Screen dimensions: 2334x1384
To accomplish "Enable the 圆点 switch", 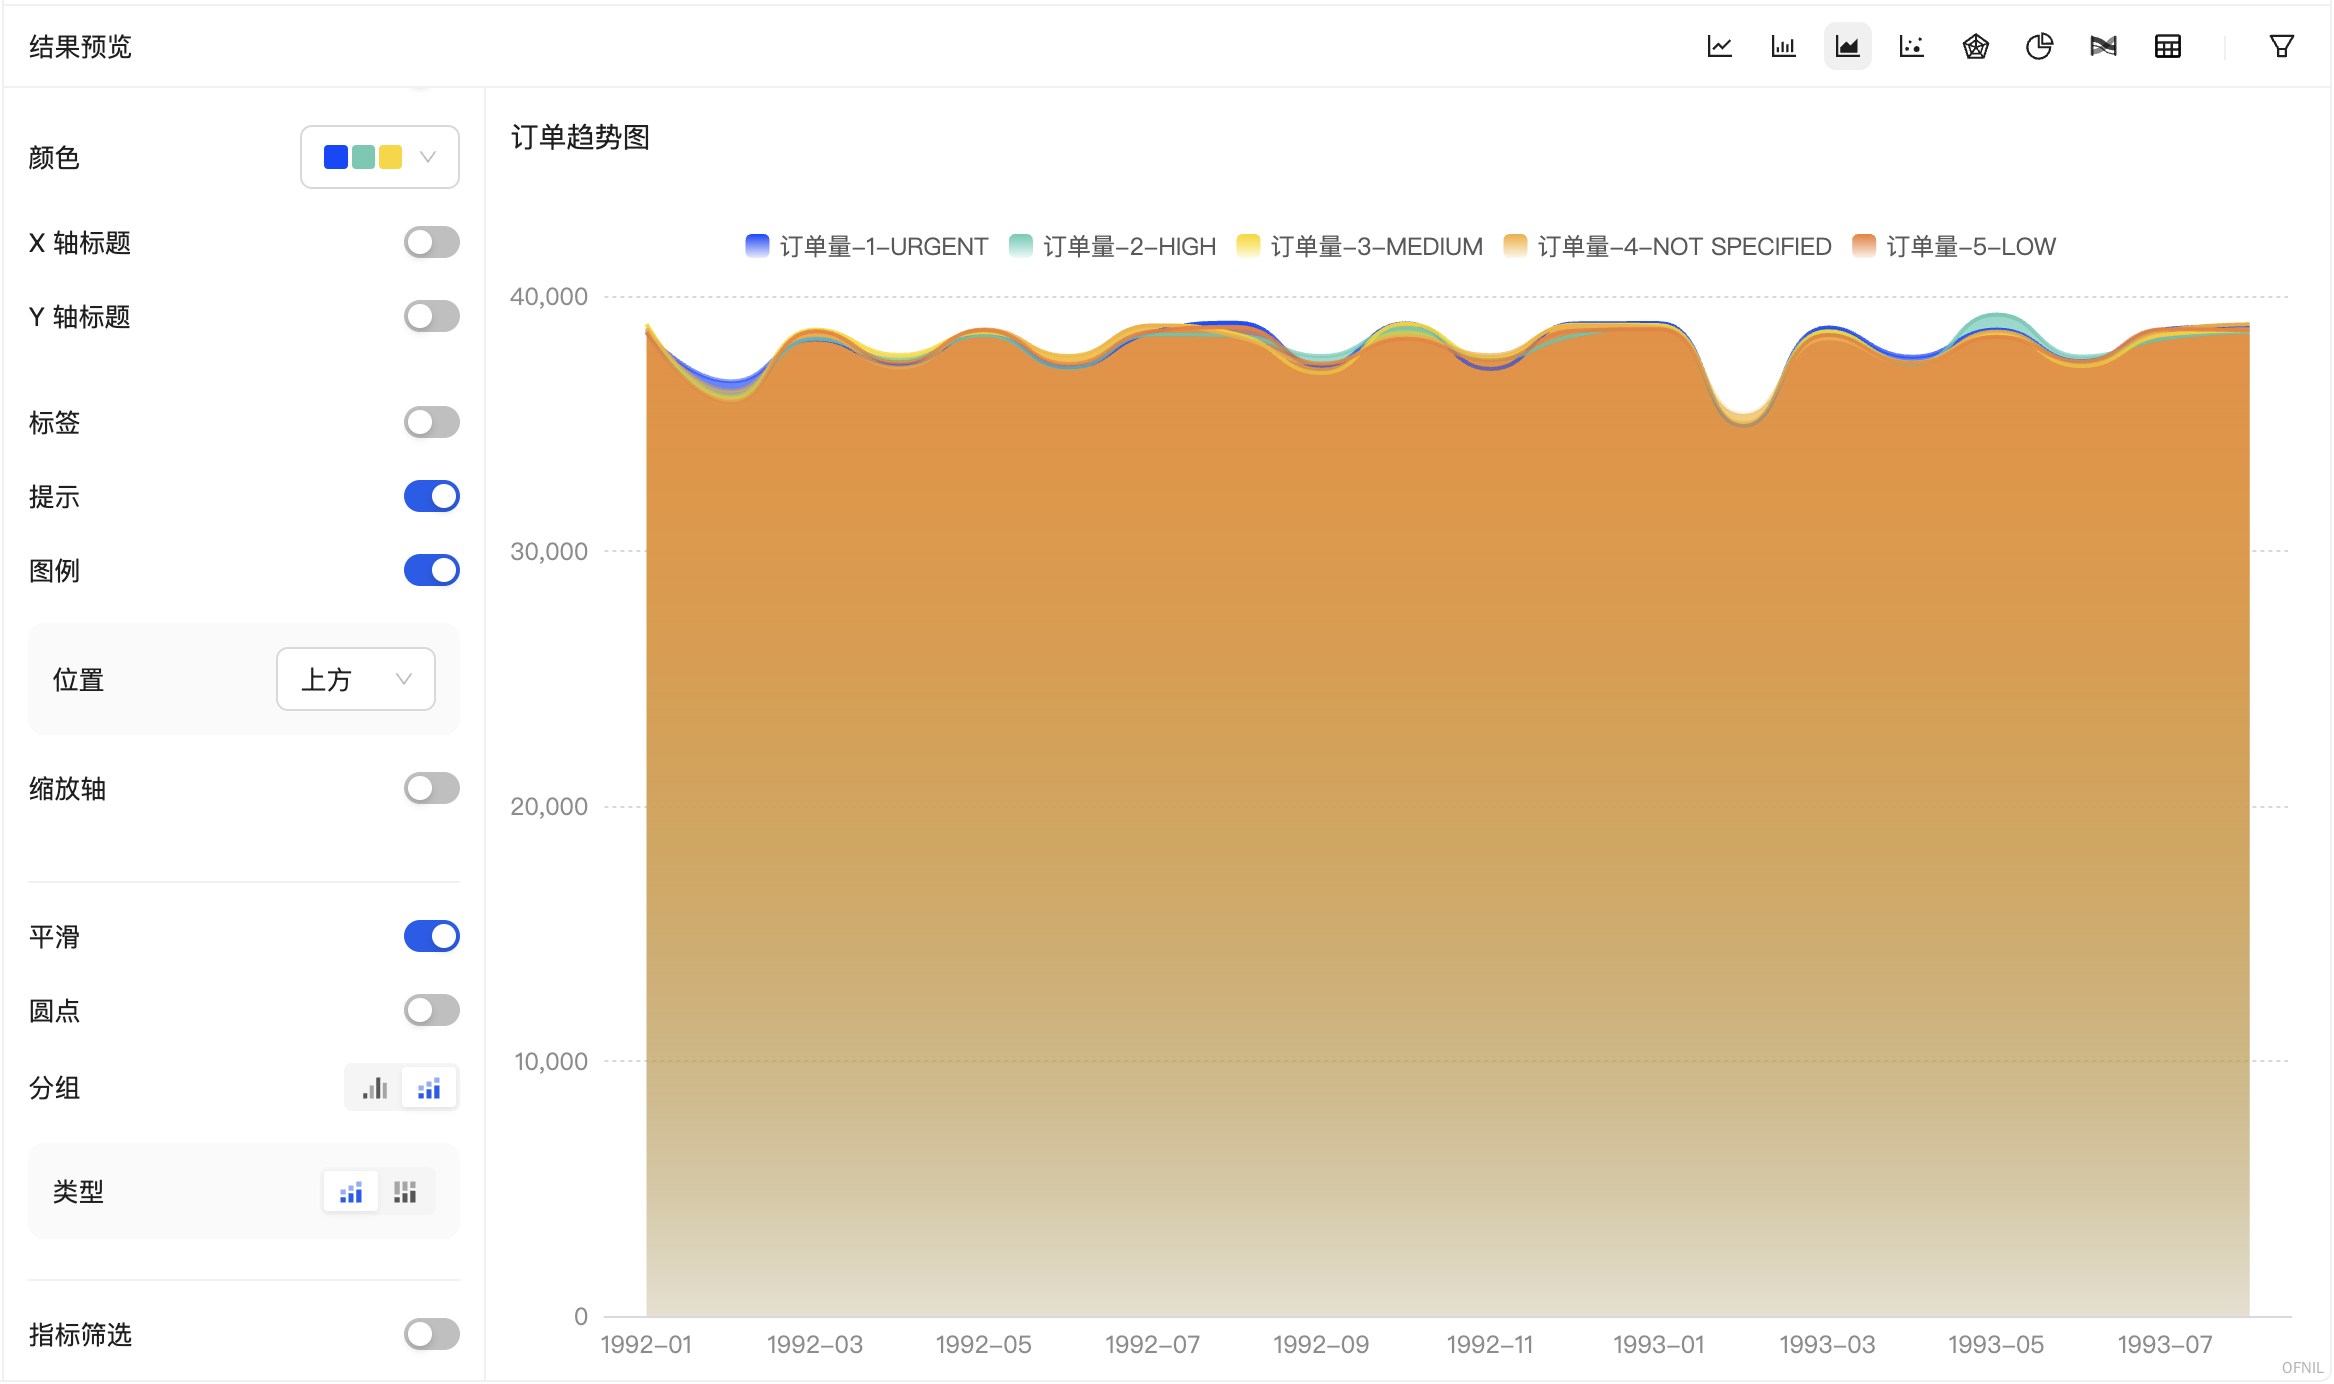I will pyautogui.click(x=432, y=1010).
